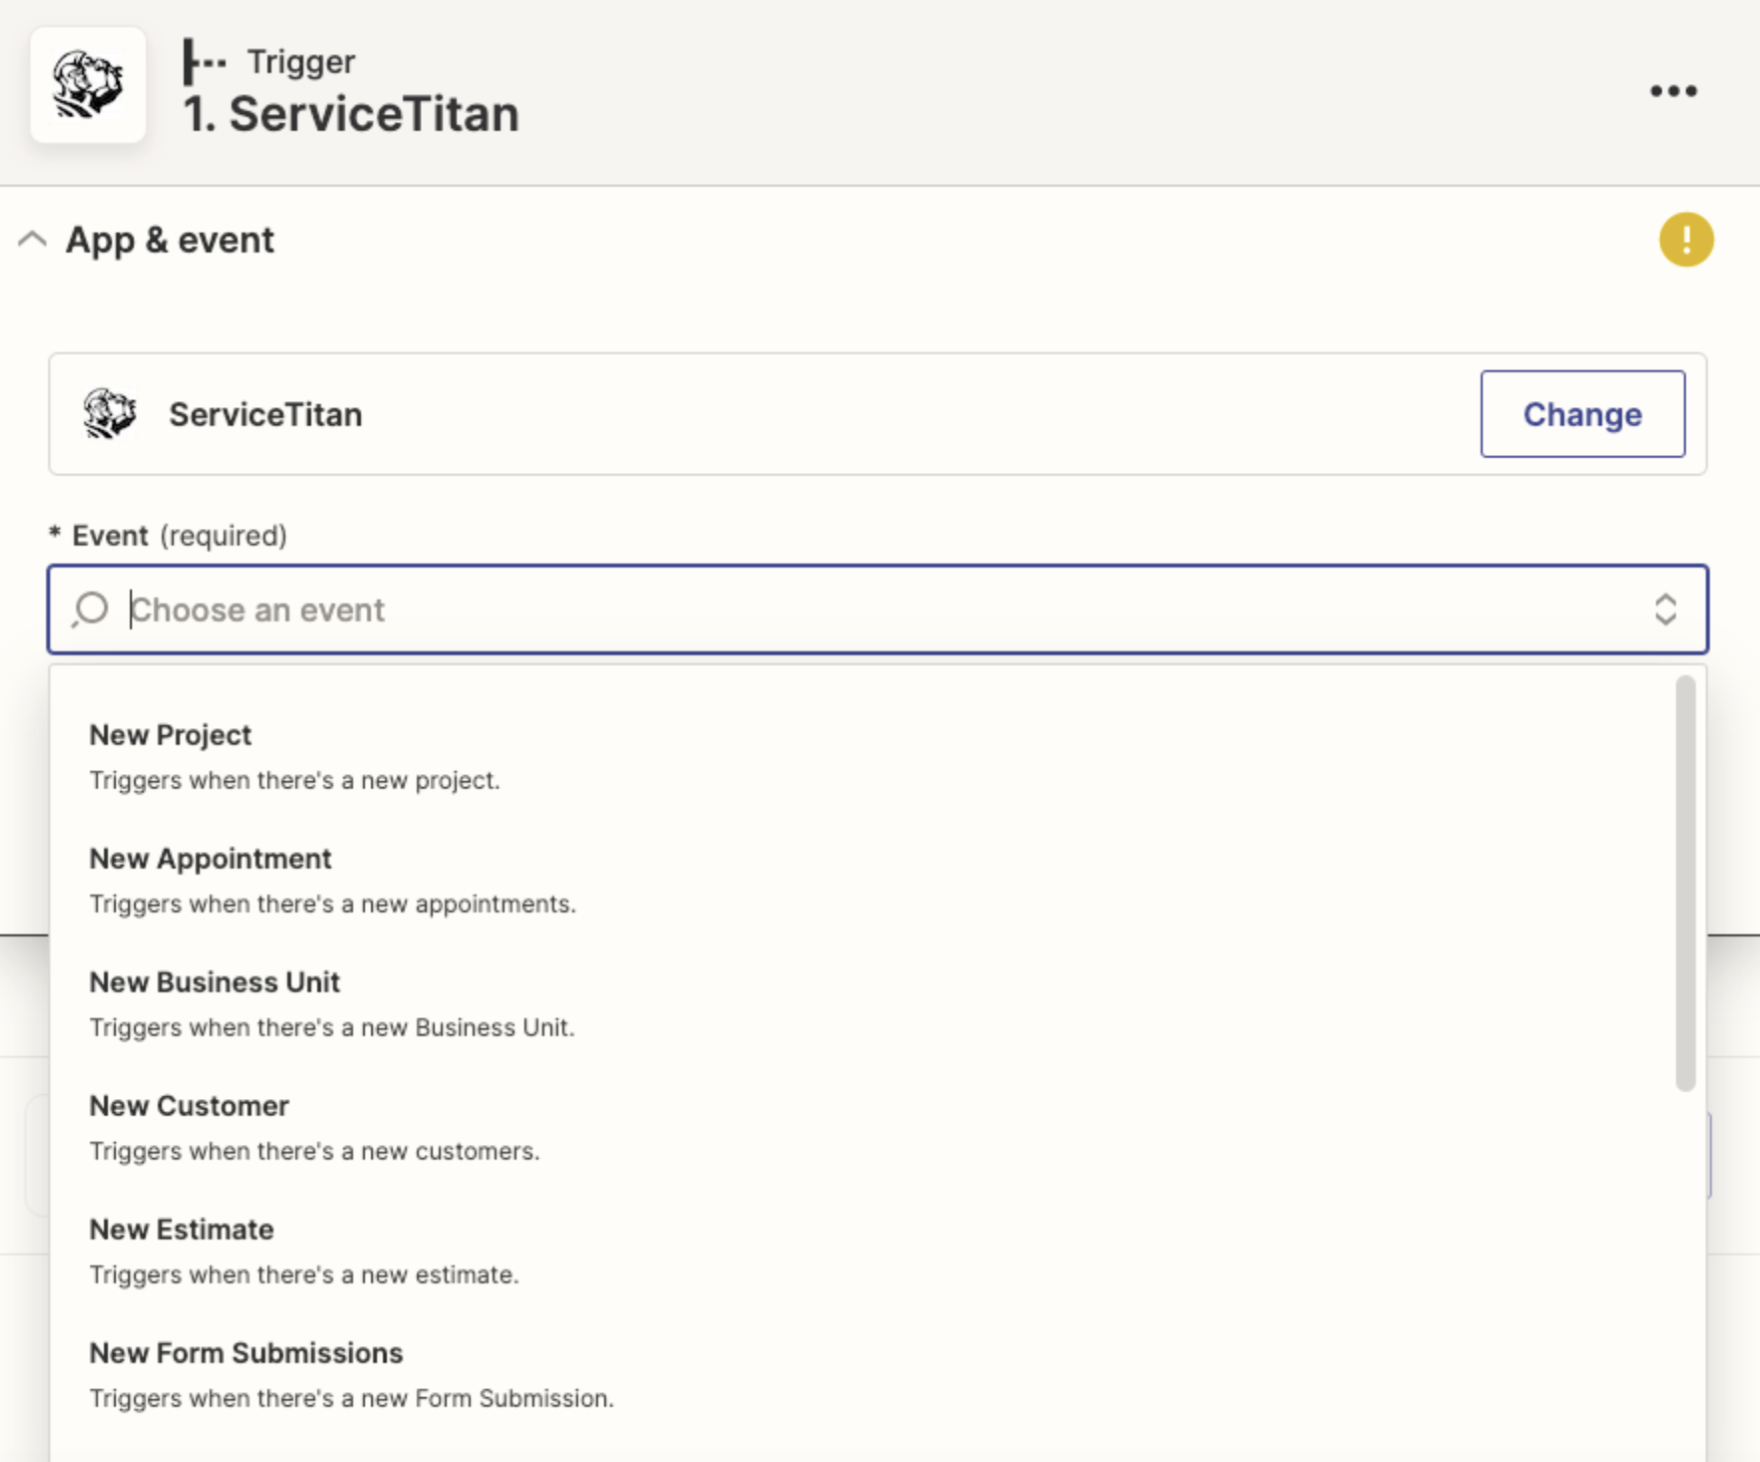Click the App & event section heading
This screenshot has width=1760, height=1462.
click(x=170, y=240)
